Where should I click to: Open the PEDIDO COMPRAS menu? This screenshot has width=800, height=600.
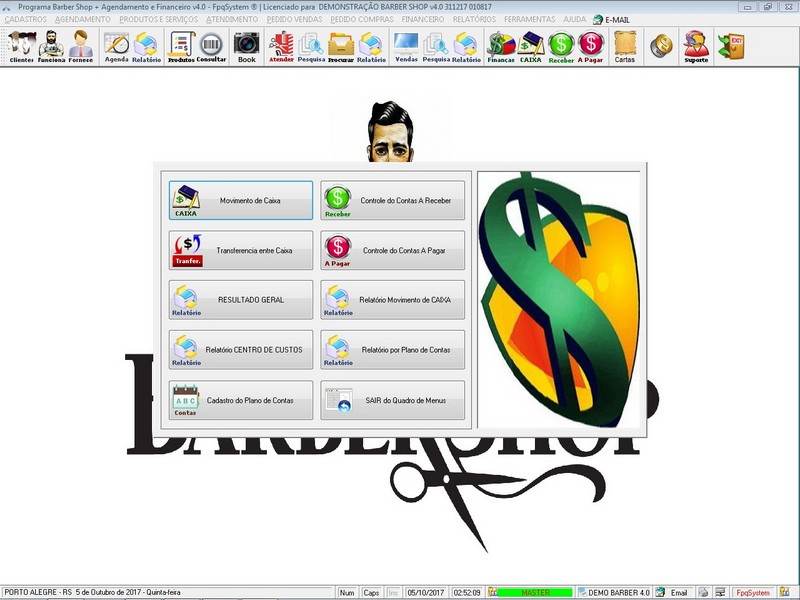[362, 19]
